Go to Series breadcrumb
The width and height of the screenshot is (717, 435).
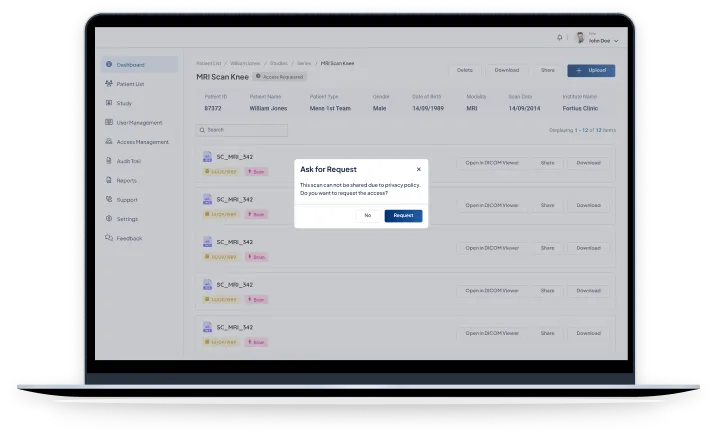pos(304,63)
